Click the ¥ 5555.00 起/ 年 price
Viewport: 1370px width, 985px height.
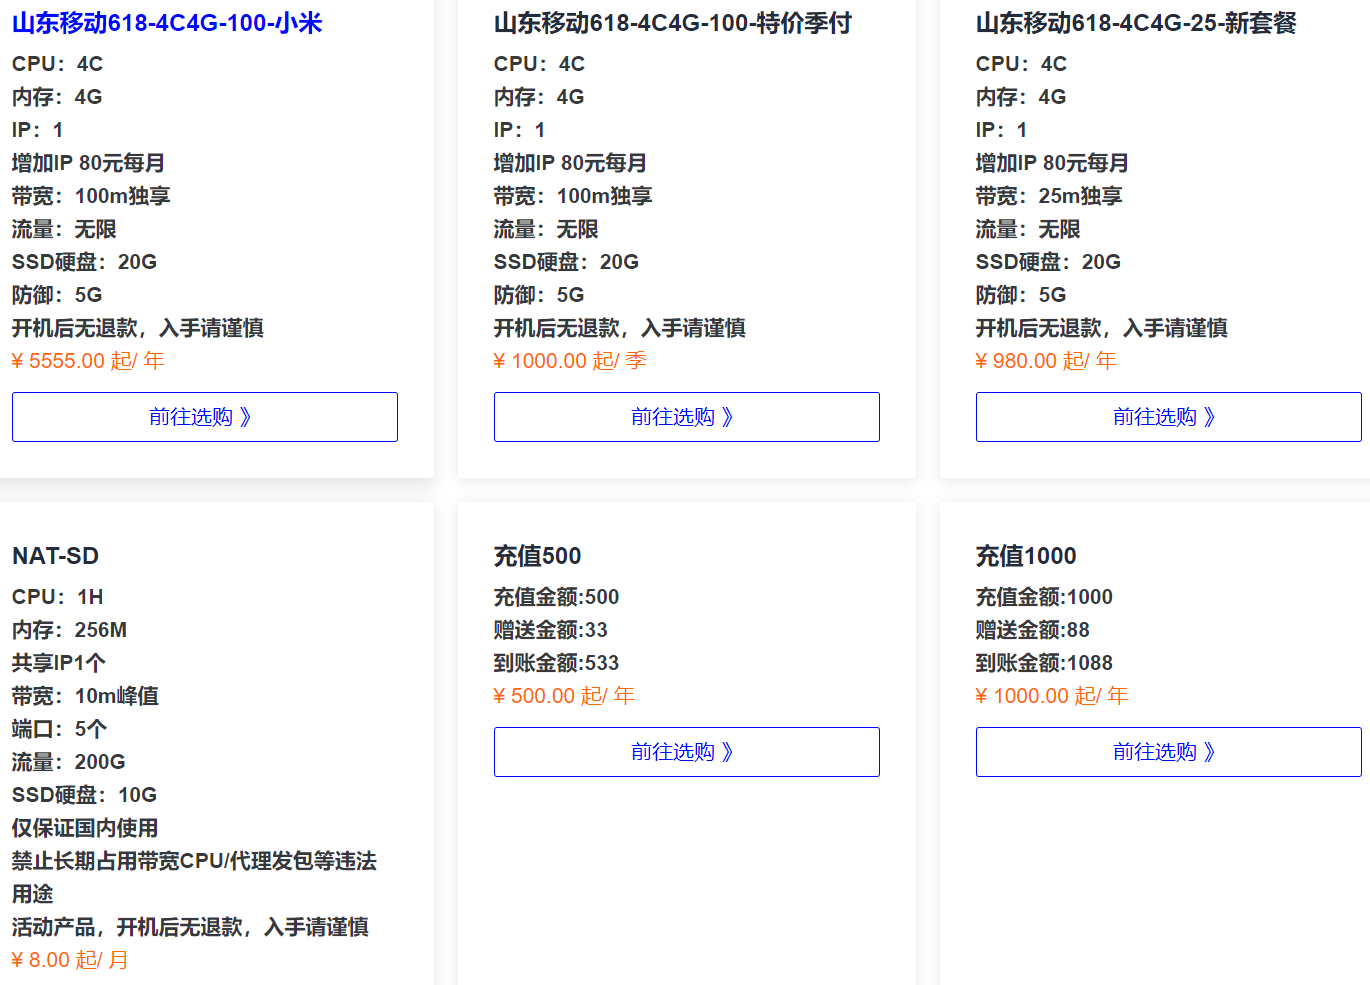[x=88, y=361]
